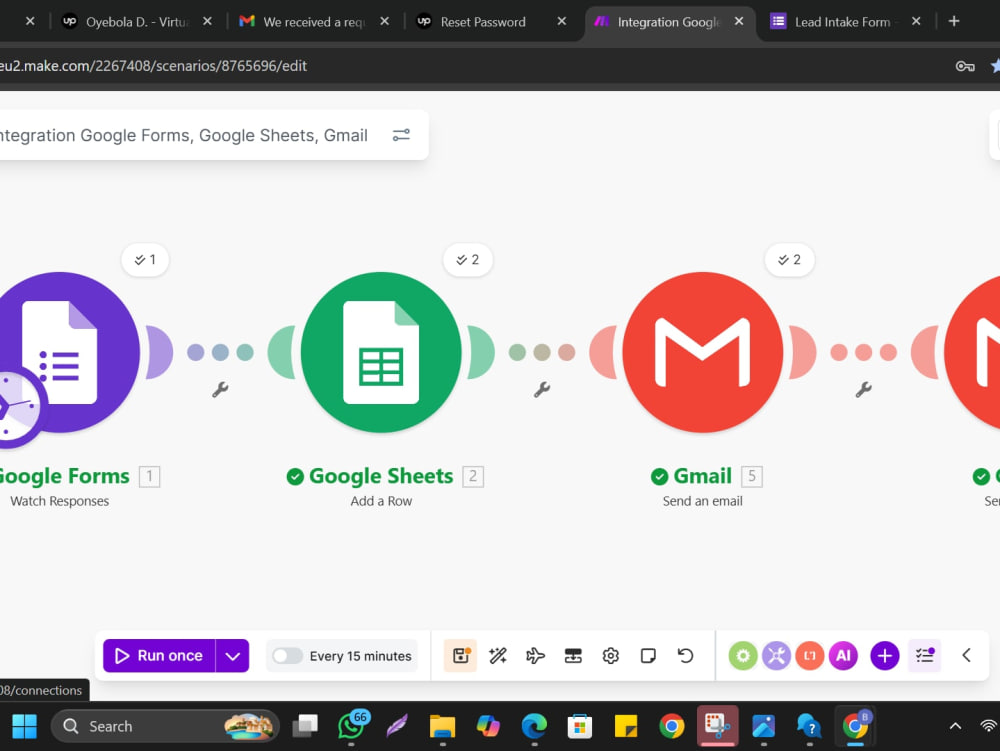
Task: Switch to the Lead Intake Form tab
Action: 842,22
